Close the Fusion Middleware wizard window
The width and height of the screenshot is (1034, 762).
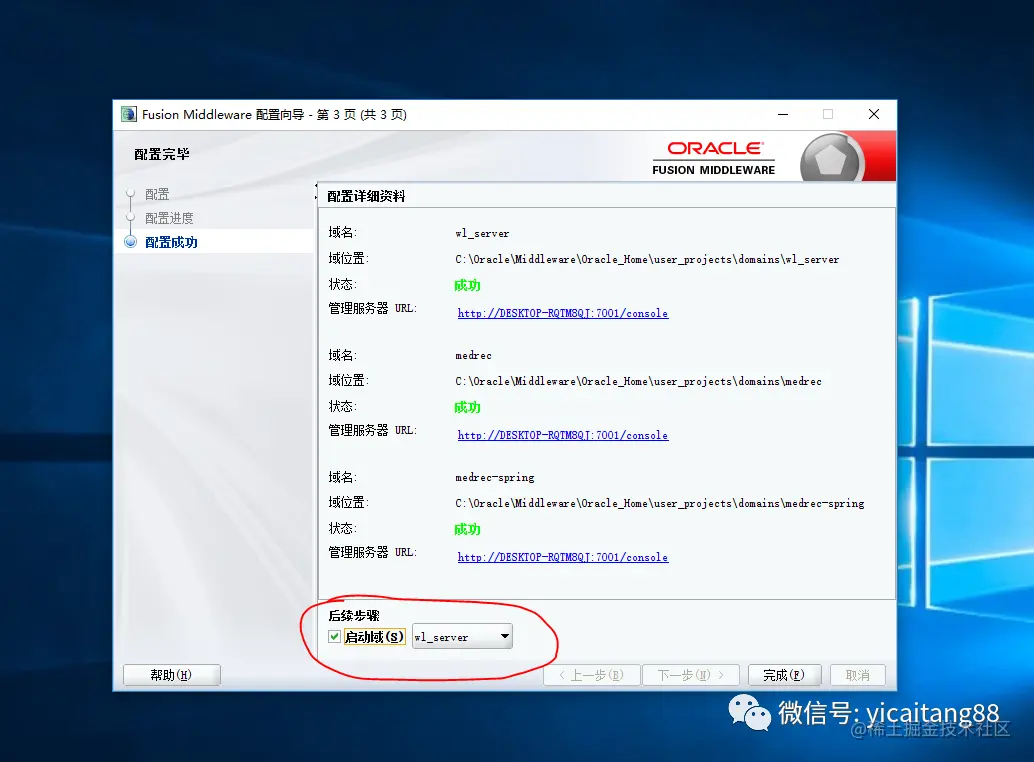coord(874,114)
